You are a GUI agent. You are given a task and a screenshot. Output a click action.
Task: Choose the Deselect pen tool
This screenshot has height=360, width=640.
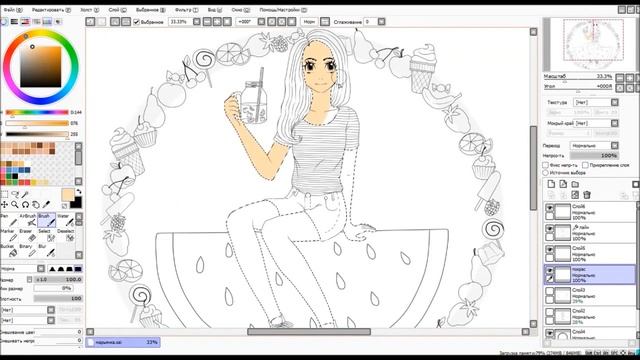[65, 235]
